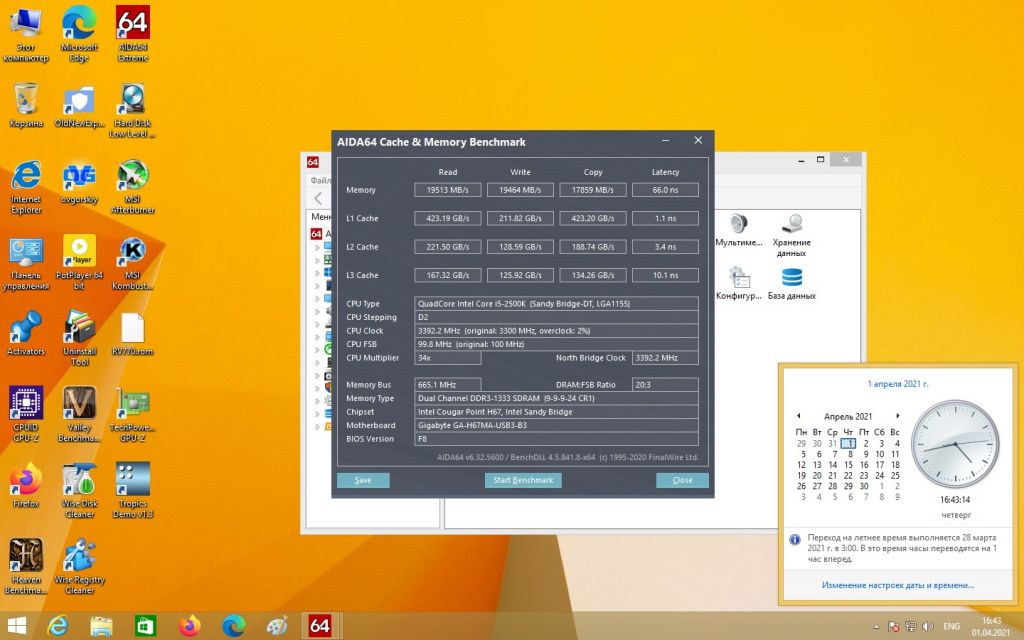This screenshot has width=1024, height=640.
Task: Minimize the benchmark dialog
Action: (665, 140)
